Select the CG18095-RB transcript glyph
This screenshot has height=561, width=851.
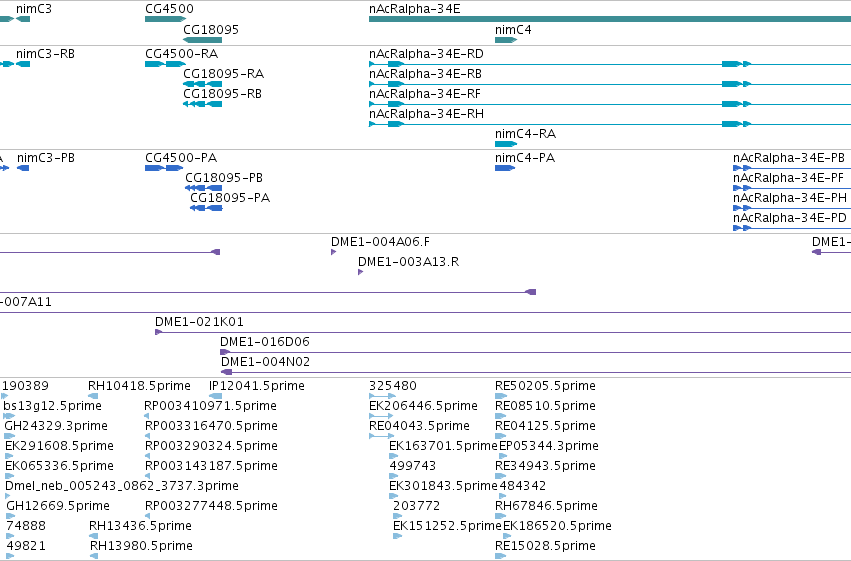pos(202,104)
